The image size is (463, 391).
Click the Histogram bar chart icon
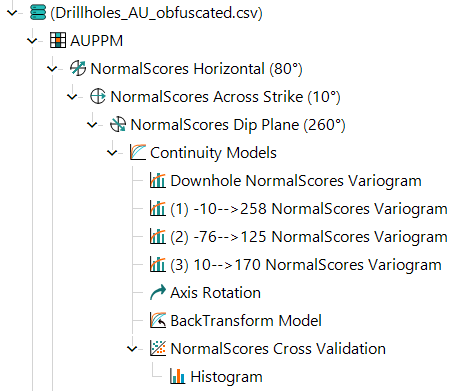[178, 377]
